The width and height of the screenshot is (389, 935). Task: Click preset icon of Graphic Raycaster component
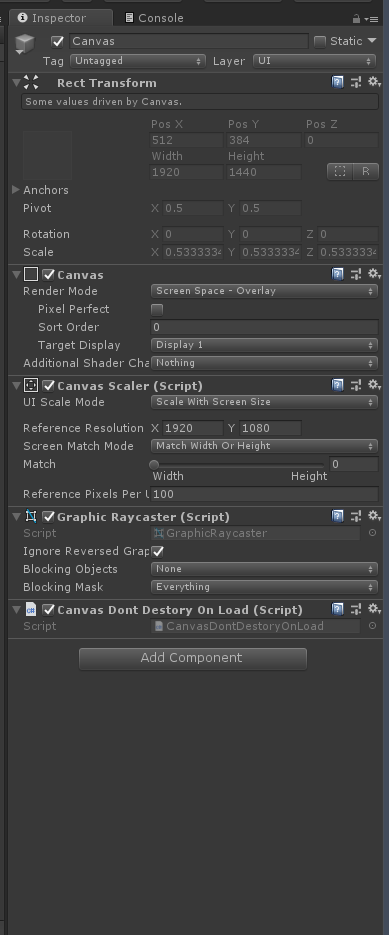(x=356, y=516)
